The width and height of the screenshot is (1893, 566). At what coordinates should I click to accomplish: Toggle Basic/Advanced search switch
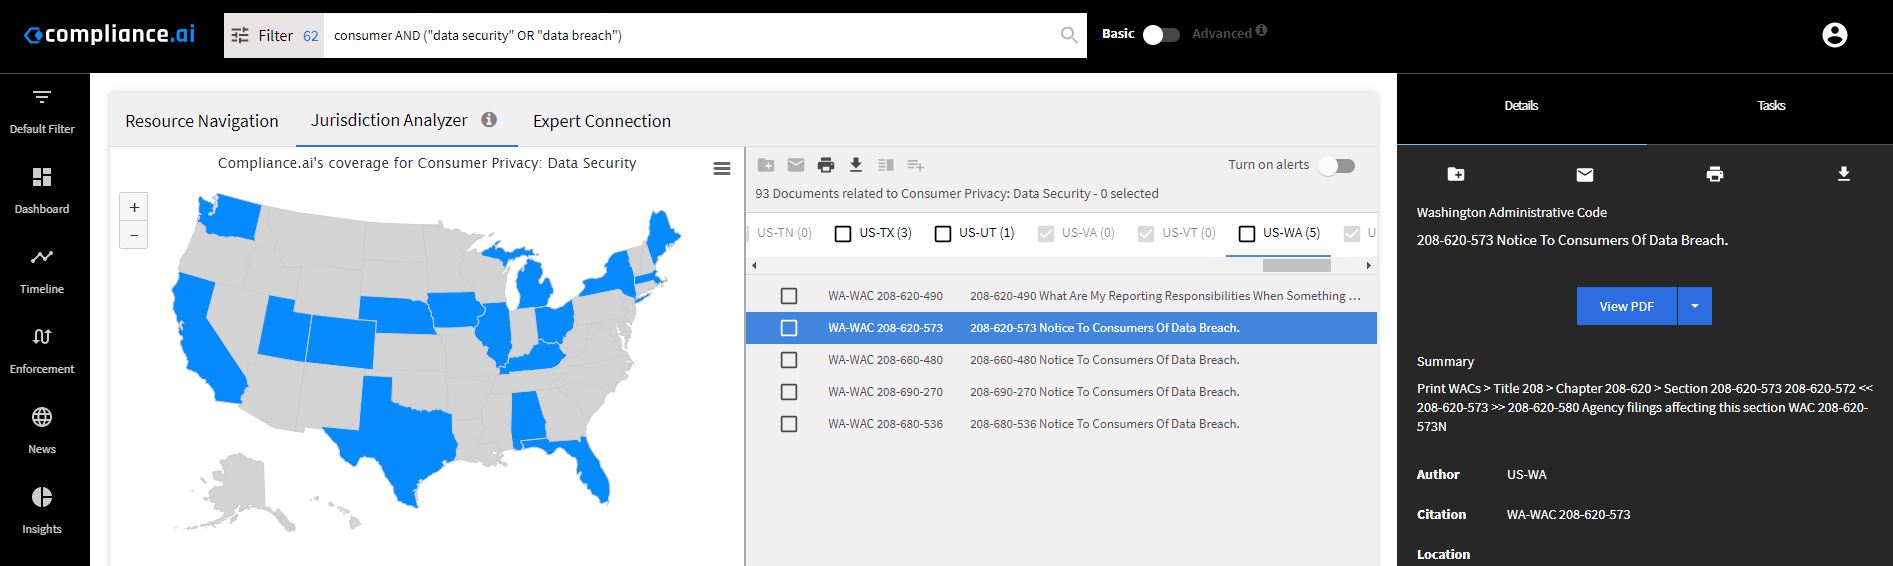coord(1161,35)
